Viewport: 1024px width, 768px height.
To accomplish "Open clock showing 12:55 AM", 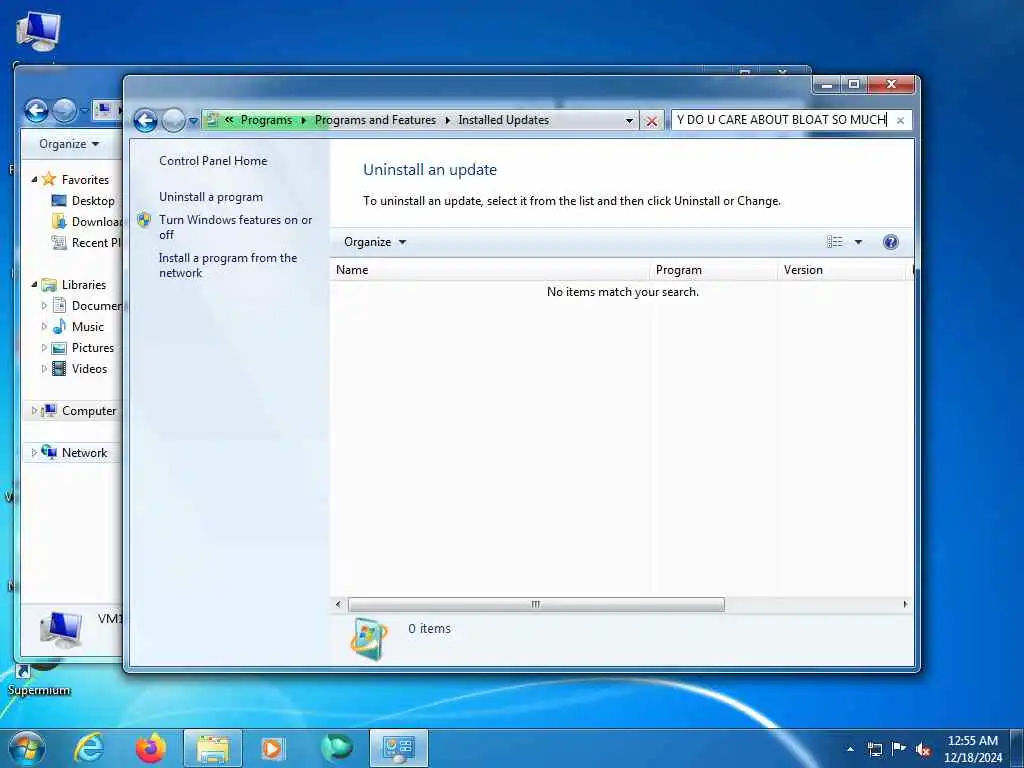I will click(x=972, y=749).
